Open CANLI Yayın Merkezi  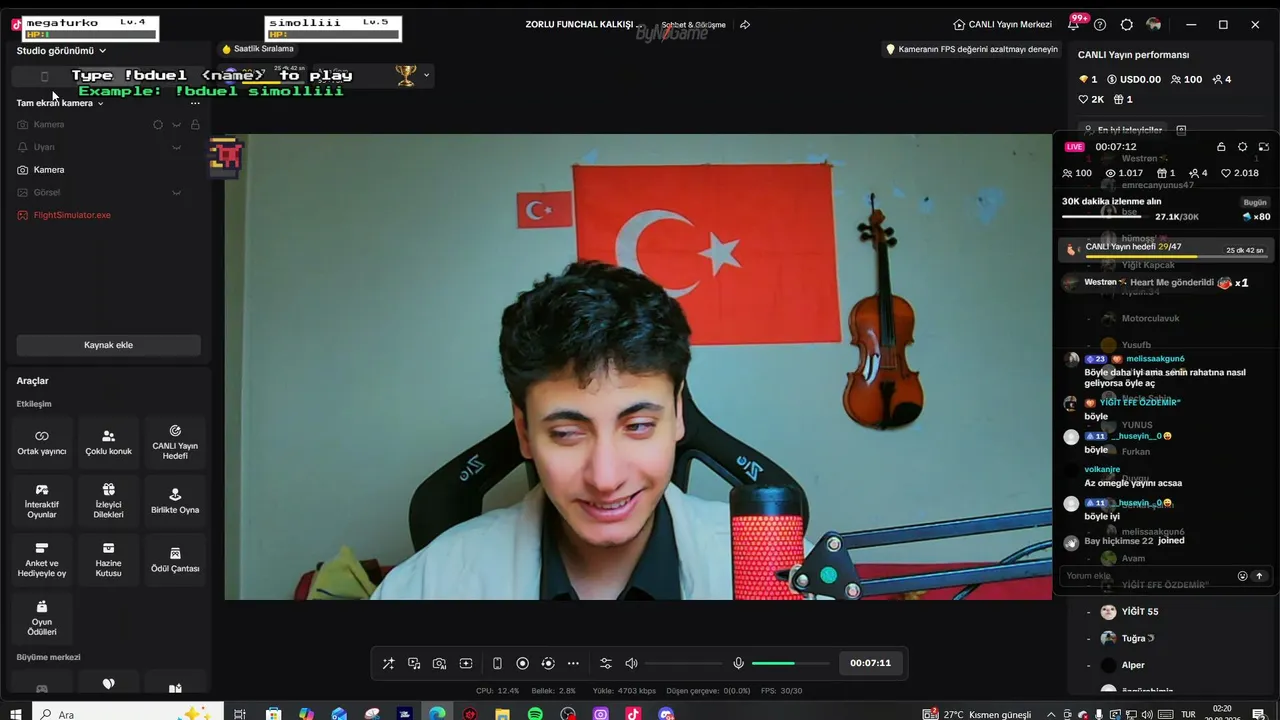tap(1002, 25)
